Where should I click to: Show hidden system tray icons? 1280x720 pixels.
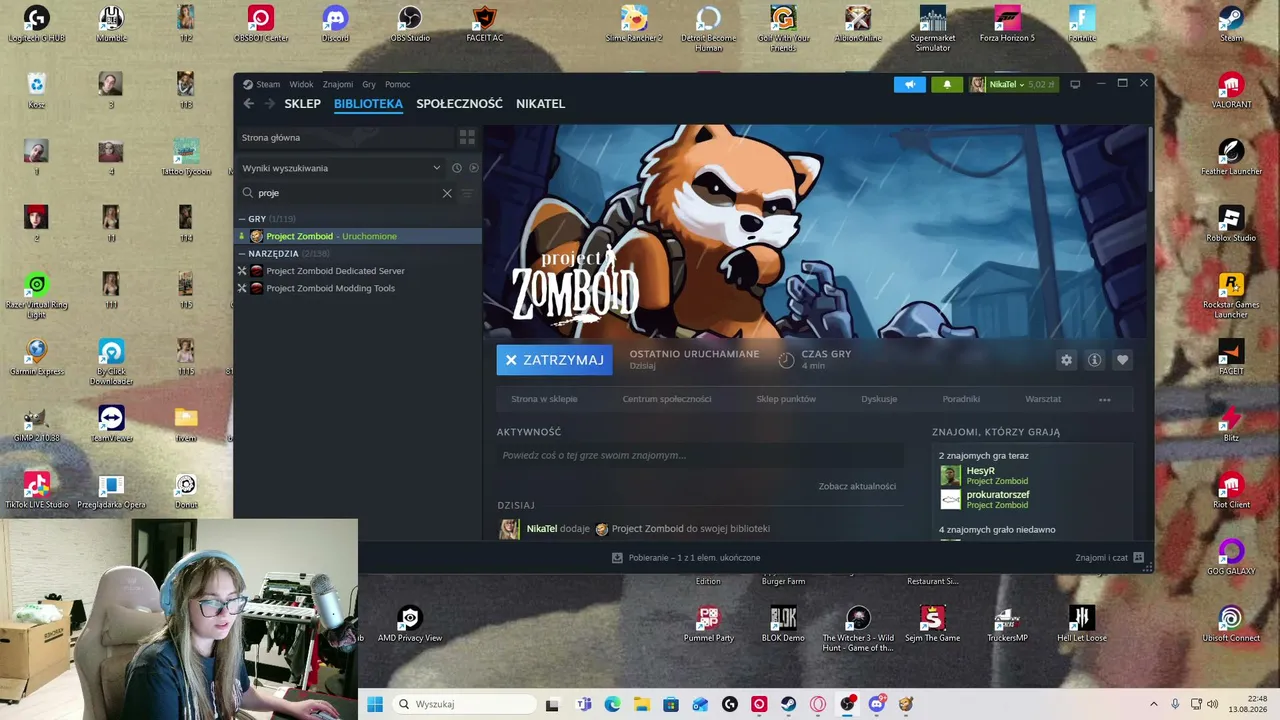click(x=1153, y=704)
